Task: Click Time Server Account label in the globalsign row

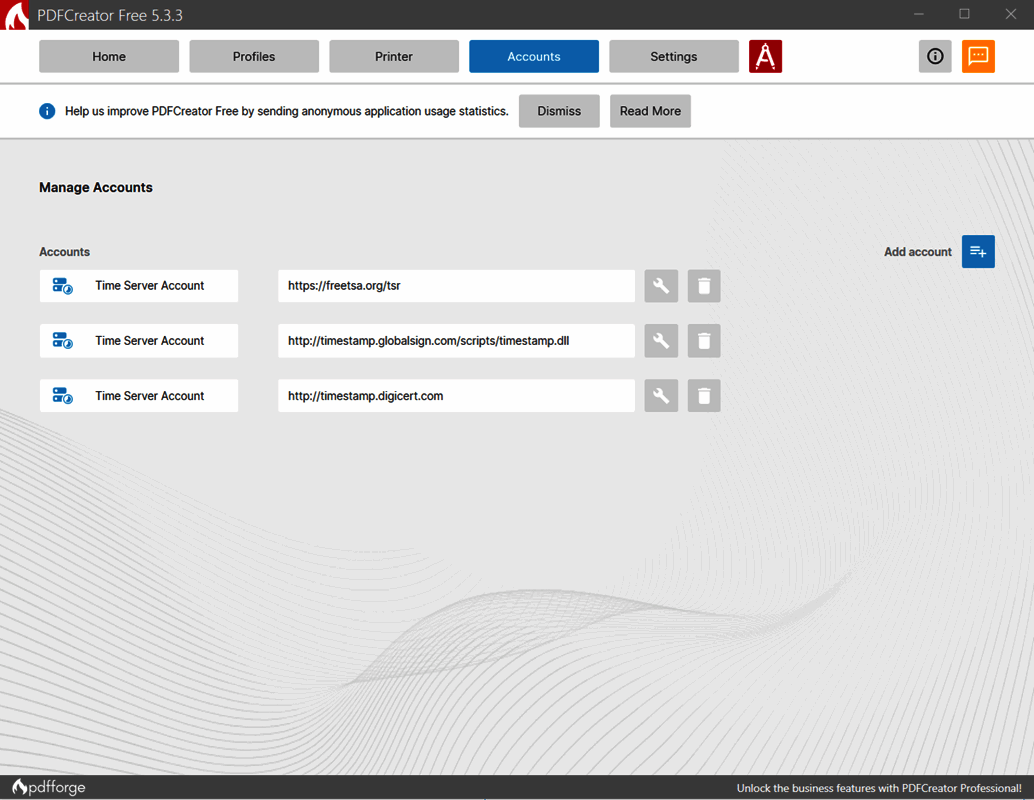Action: point(150,340)
